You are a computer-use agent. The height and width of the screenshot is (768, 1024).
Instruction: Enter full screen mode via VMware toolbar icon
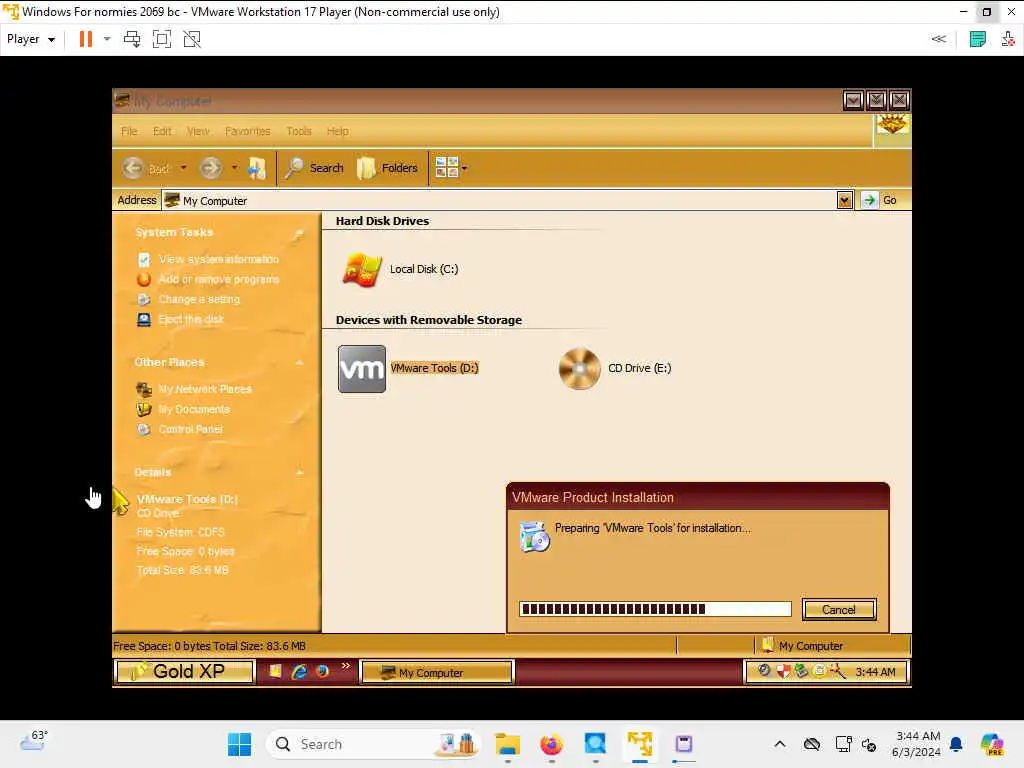click(x=162, y=39)
